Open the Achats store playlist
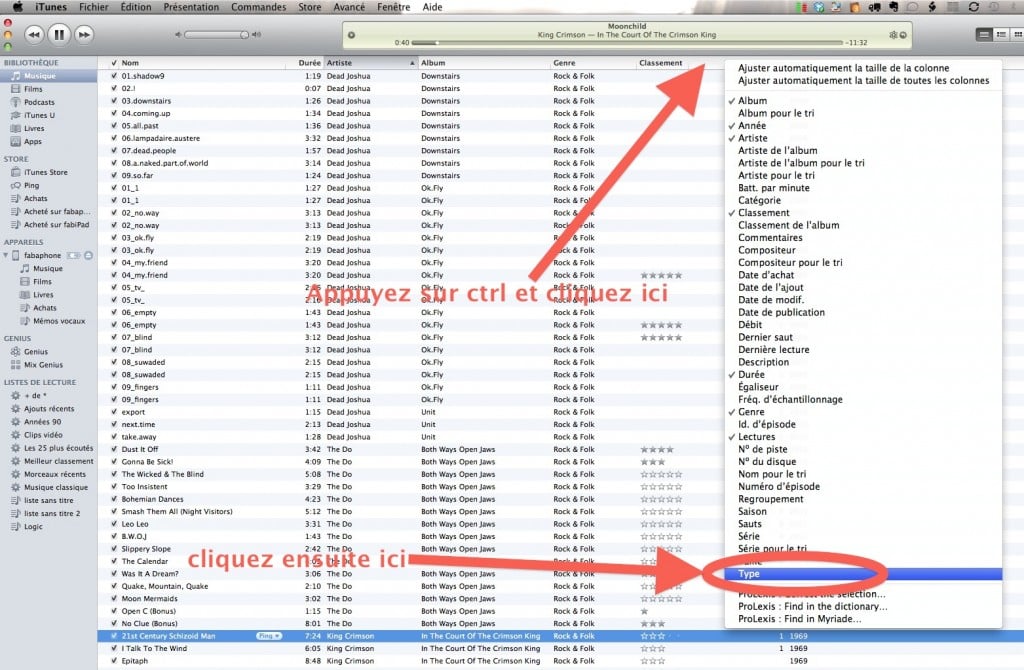Screen dimensions: 1024x670 [35, 199]
